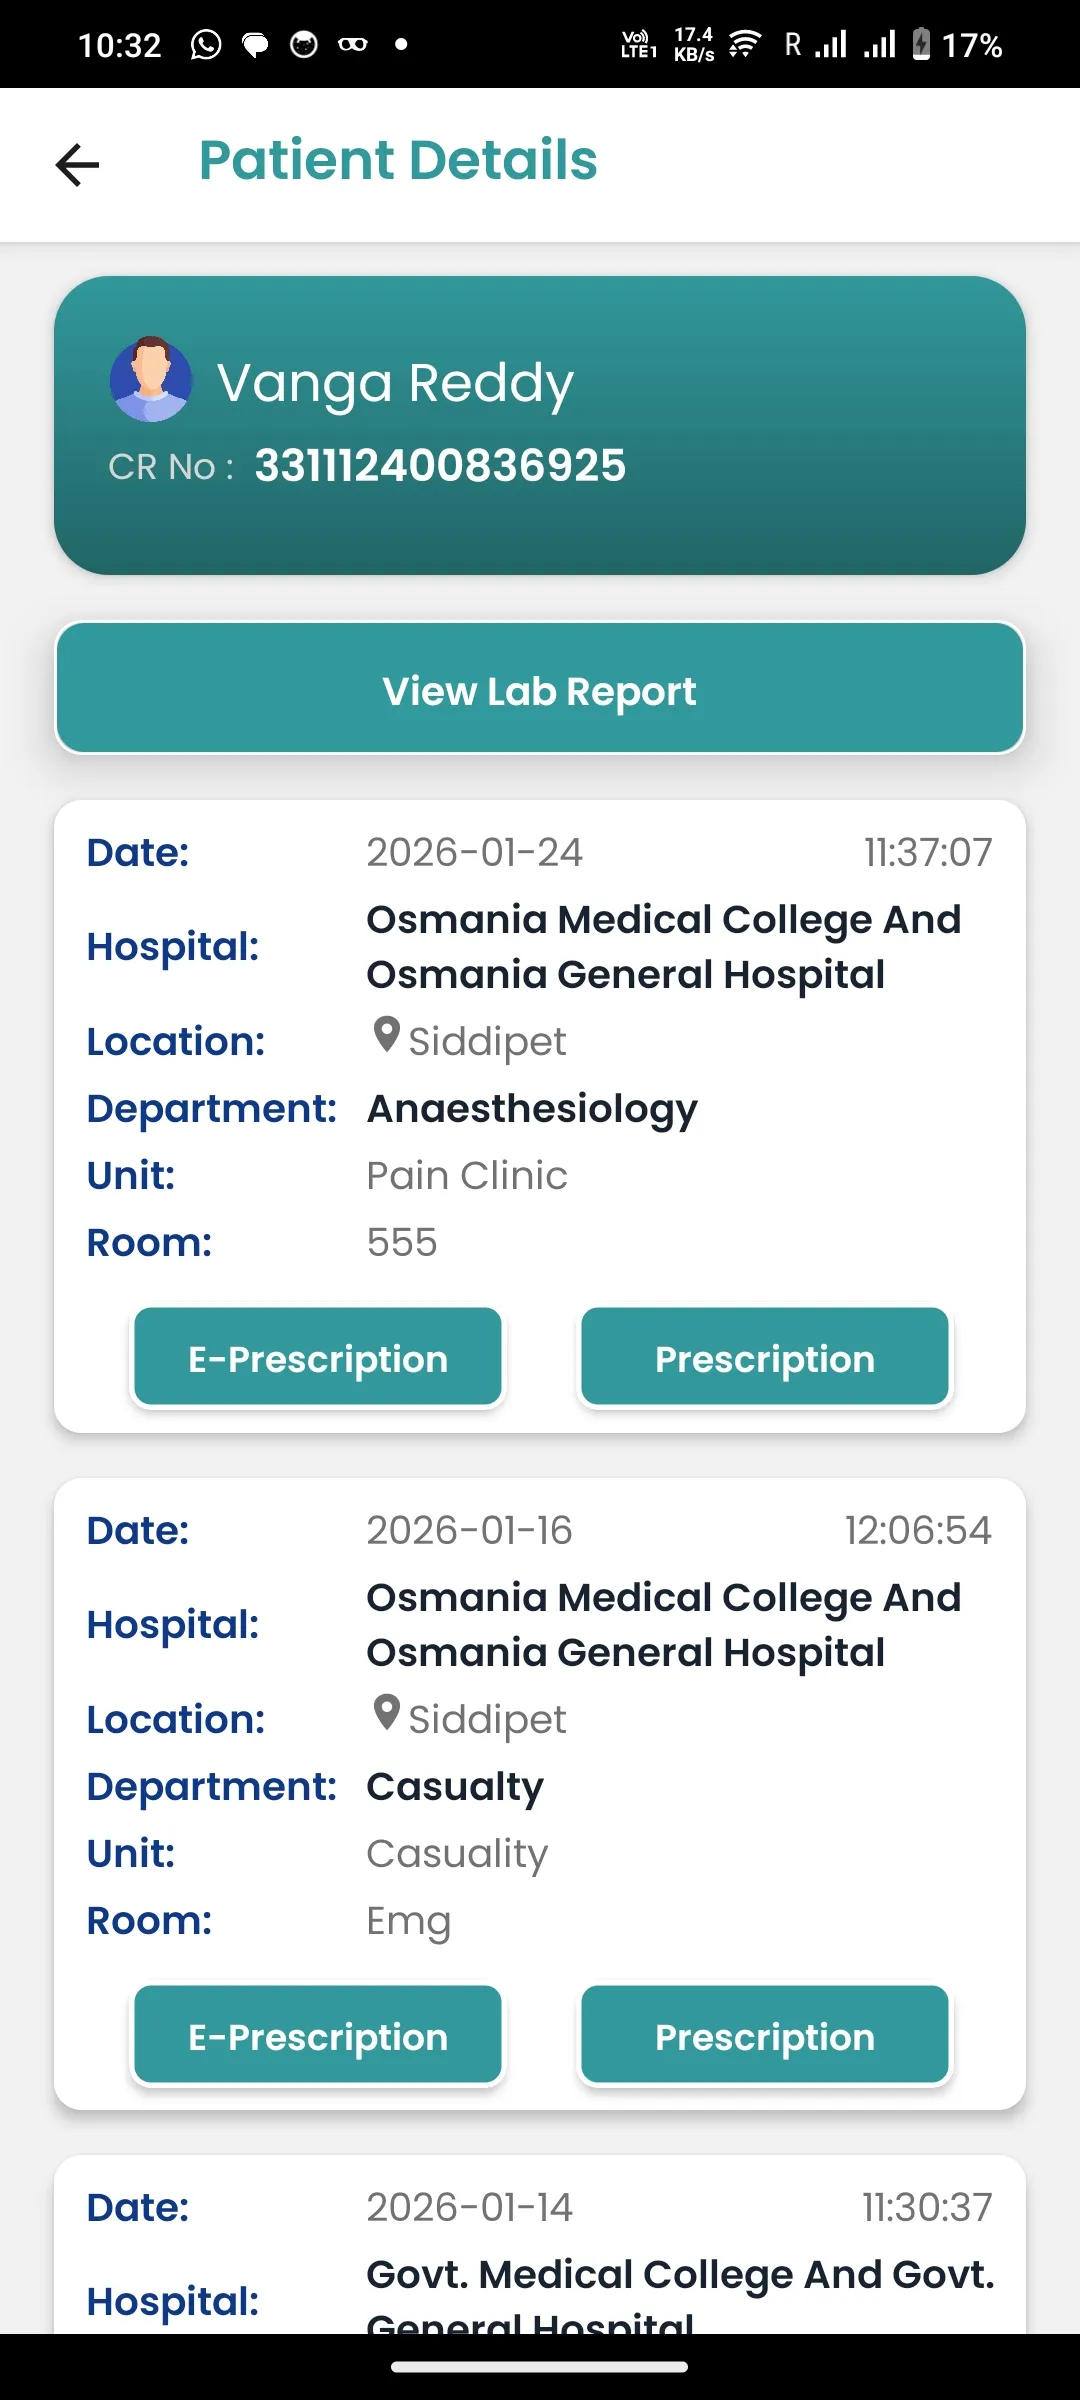
Task: Select the CR number 331112400836925
Action: click(x=440, y=466)
